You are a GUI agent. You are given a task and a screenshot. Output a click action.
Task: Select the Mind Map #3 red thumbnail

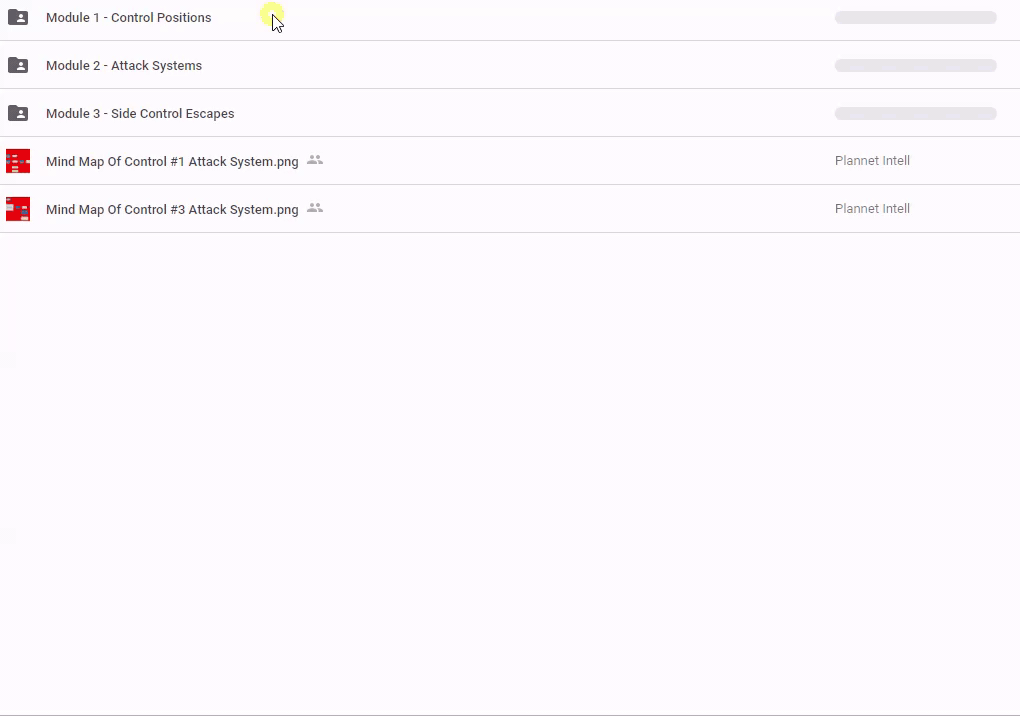point(18,209)
